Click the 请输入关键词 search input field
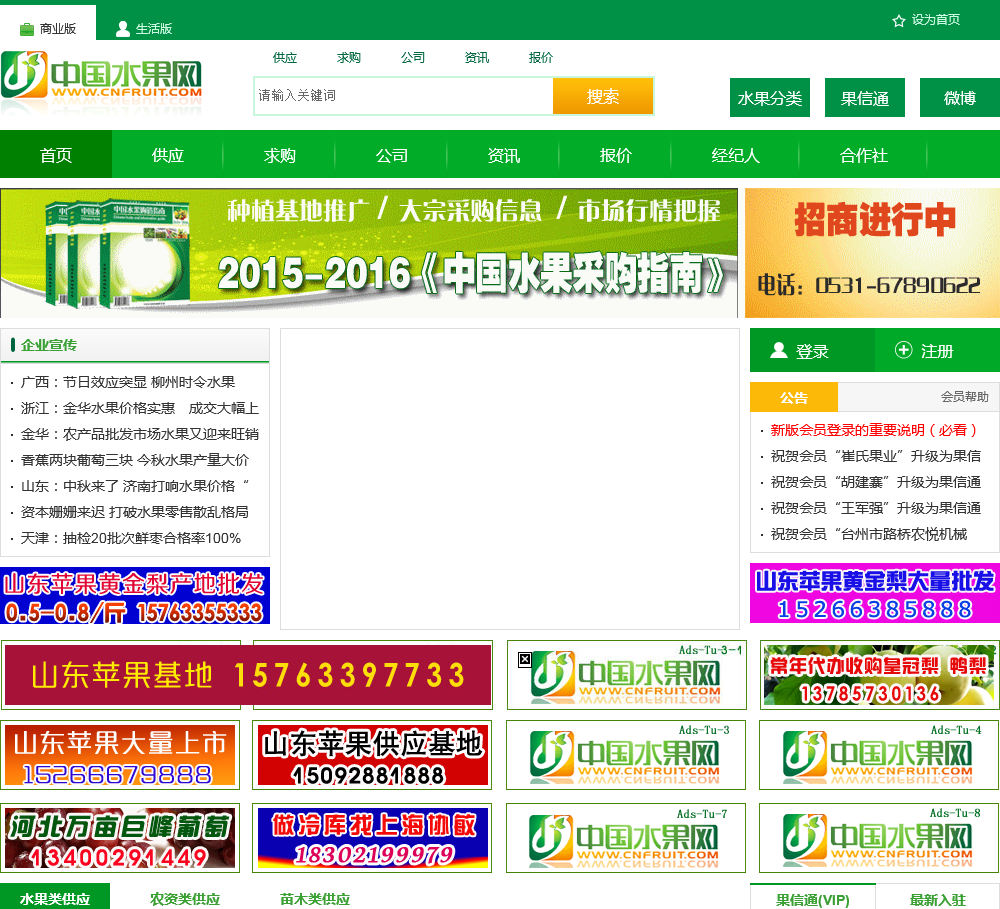1000x909 pixels. (x=404, y=96)
